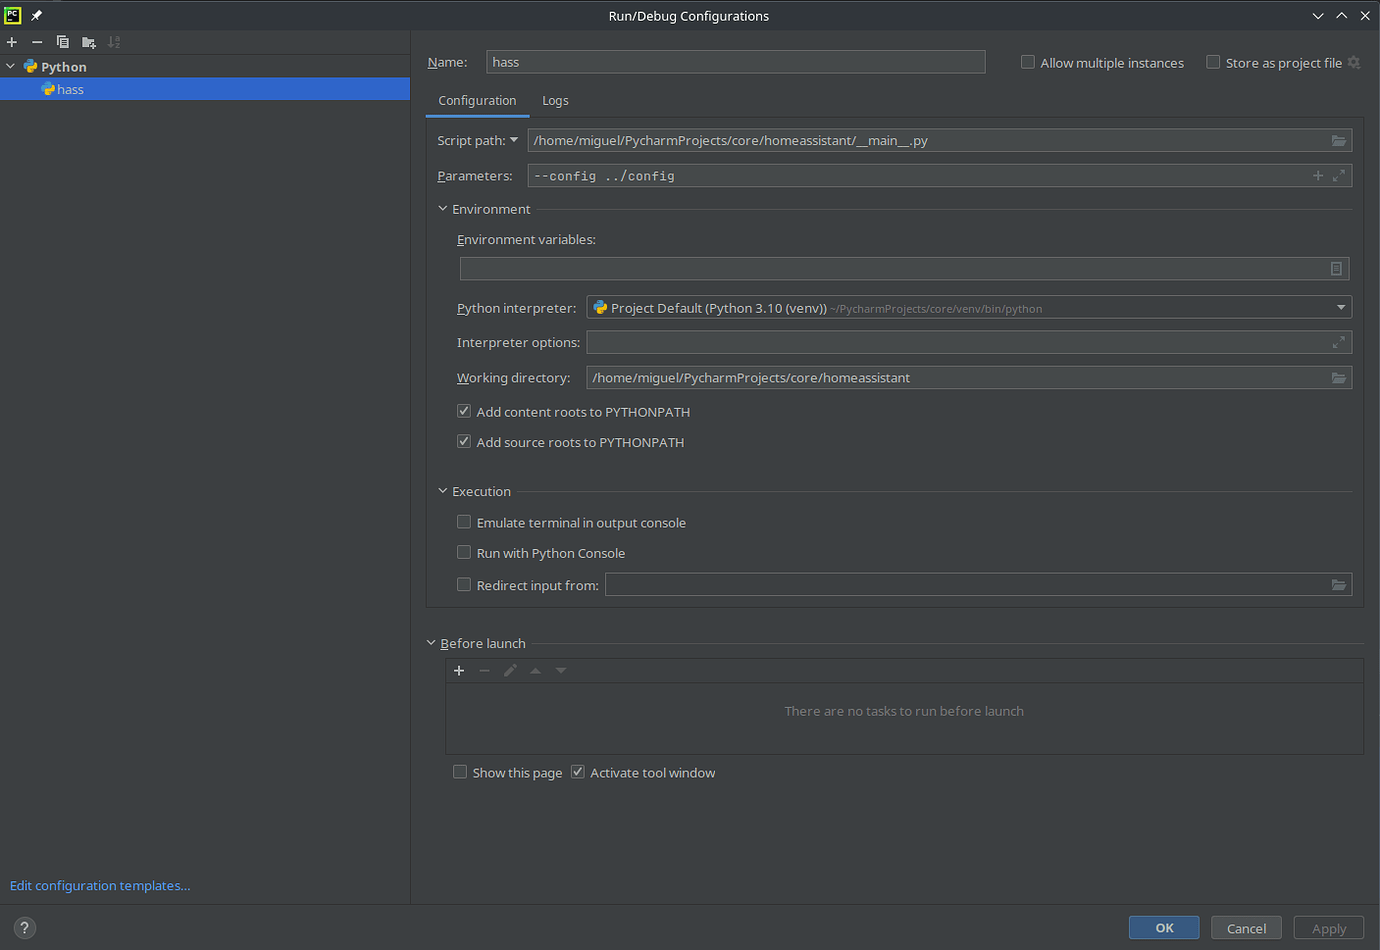Apply the configuration changes

[x=1328, y=927]
